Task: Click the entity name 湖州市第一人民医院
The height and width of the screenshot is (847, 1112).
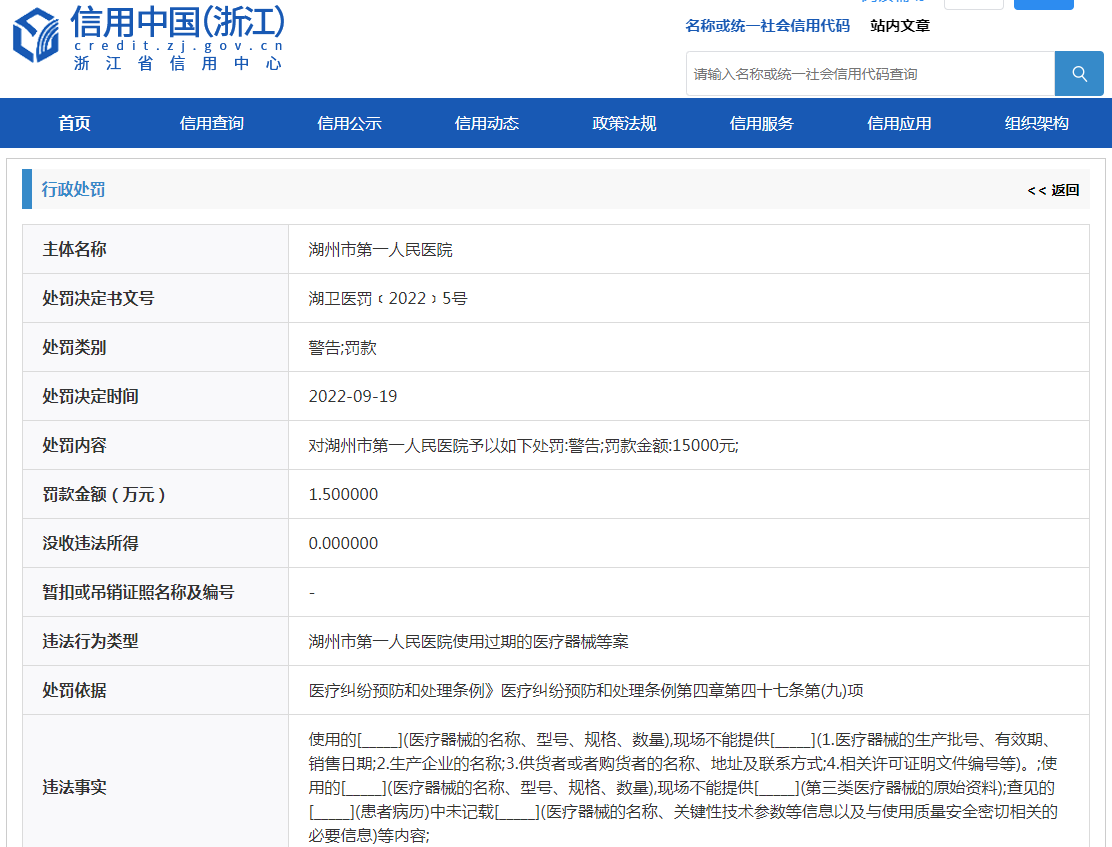Action: pos(381,250)
